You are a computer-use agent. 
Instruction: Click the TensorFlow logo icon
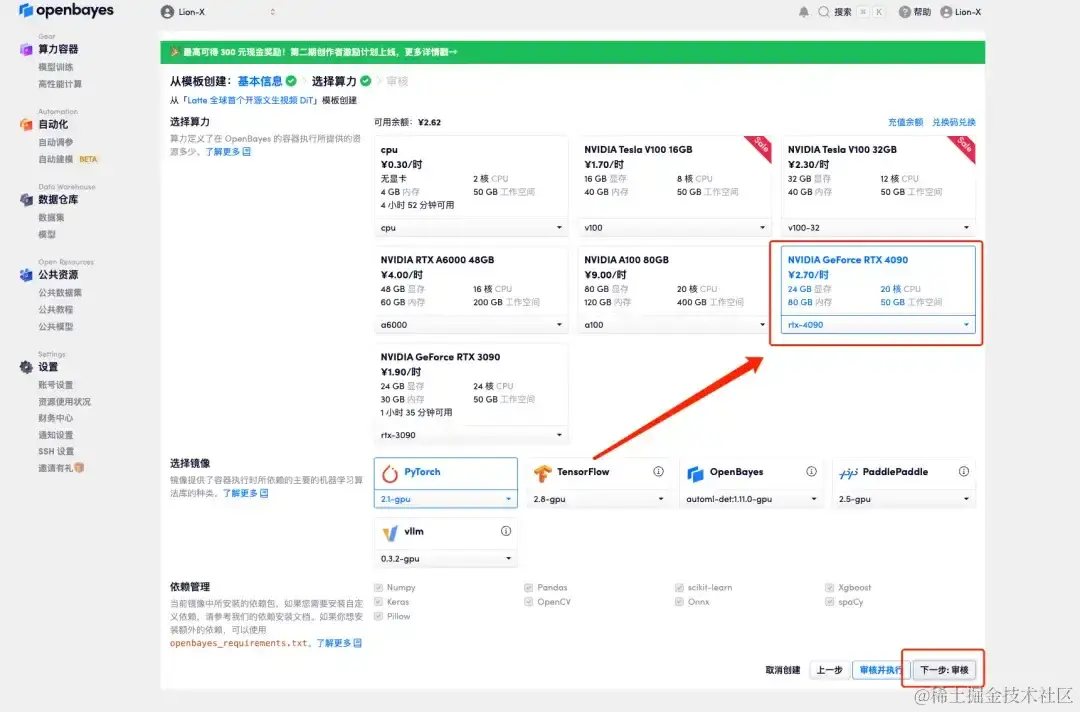pos(543,474)
